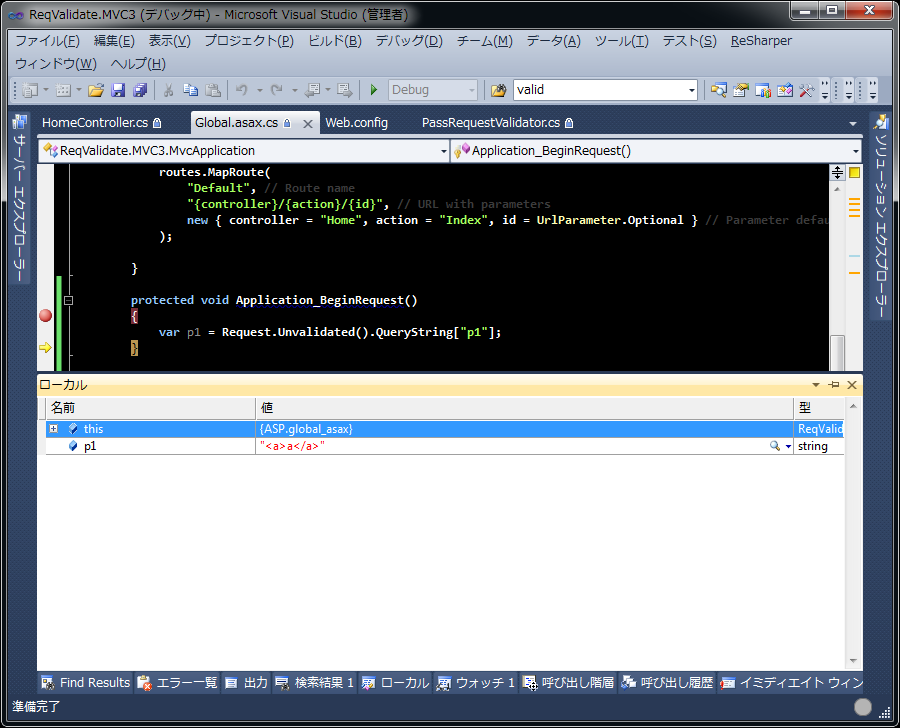Open the デバッグ(D) menu
Screen dimensions: 900x728
point(409,41)
